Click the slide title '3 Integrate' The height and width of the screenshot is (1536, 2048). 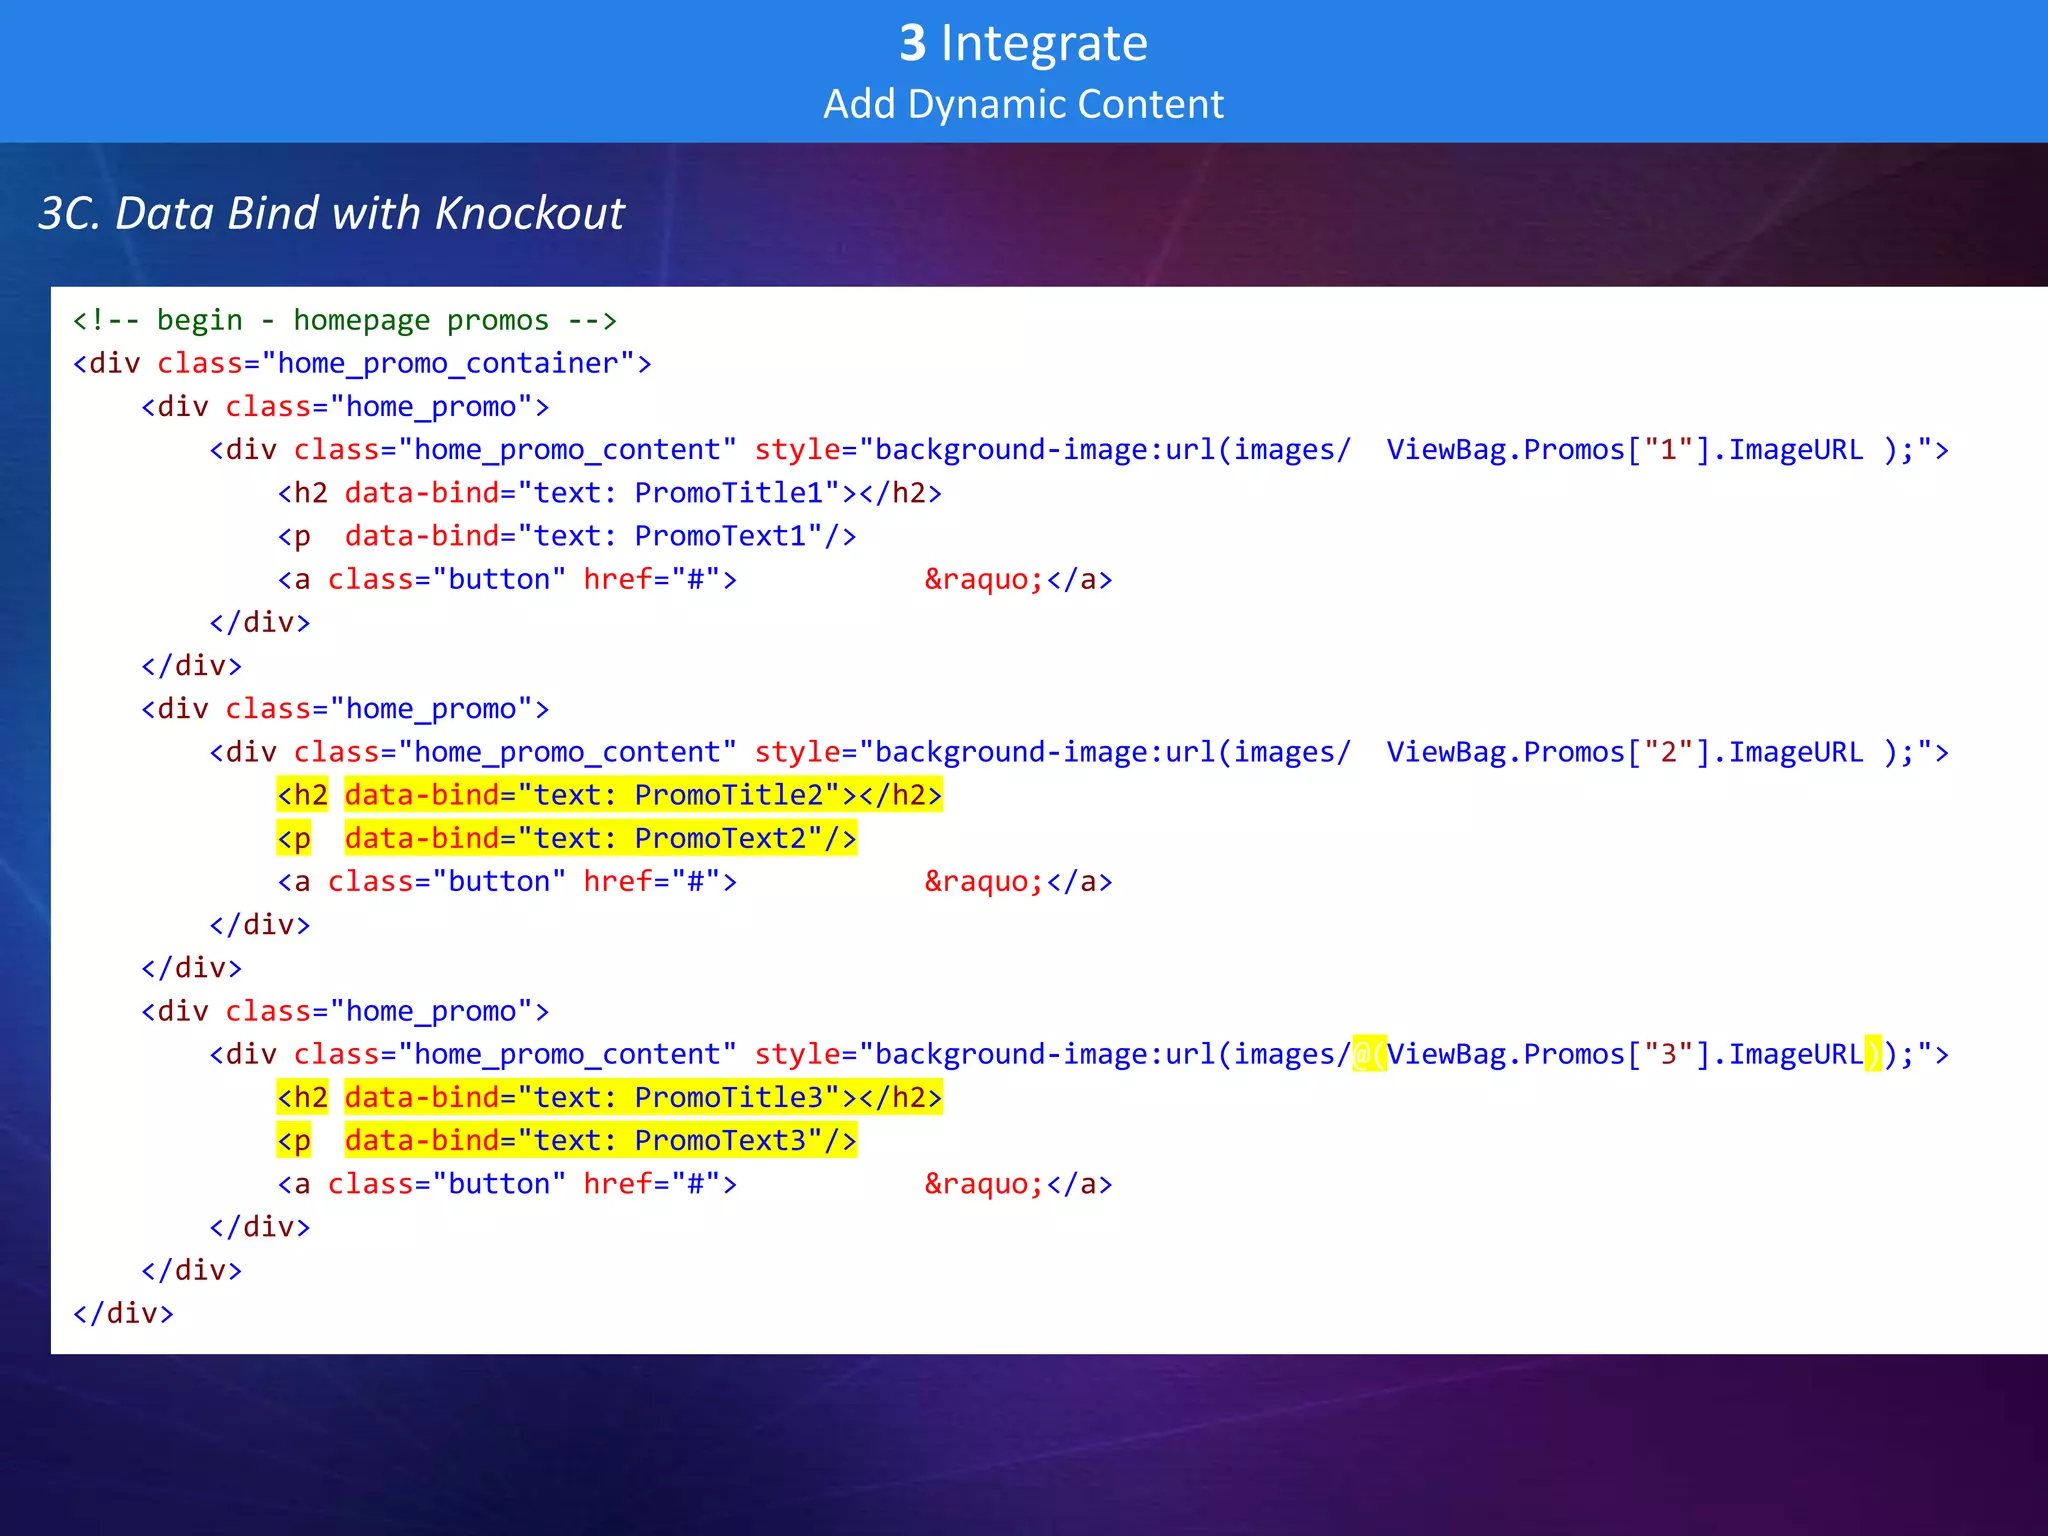pos(1023,44)
